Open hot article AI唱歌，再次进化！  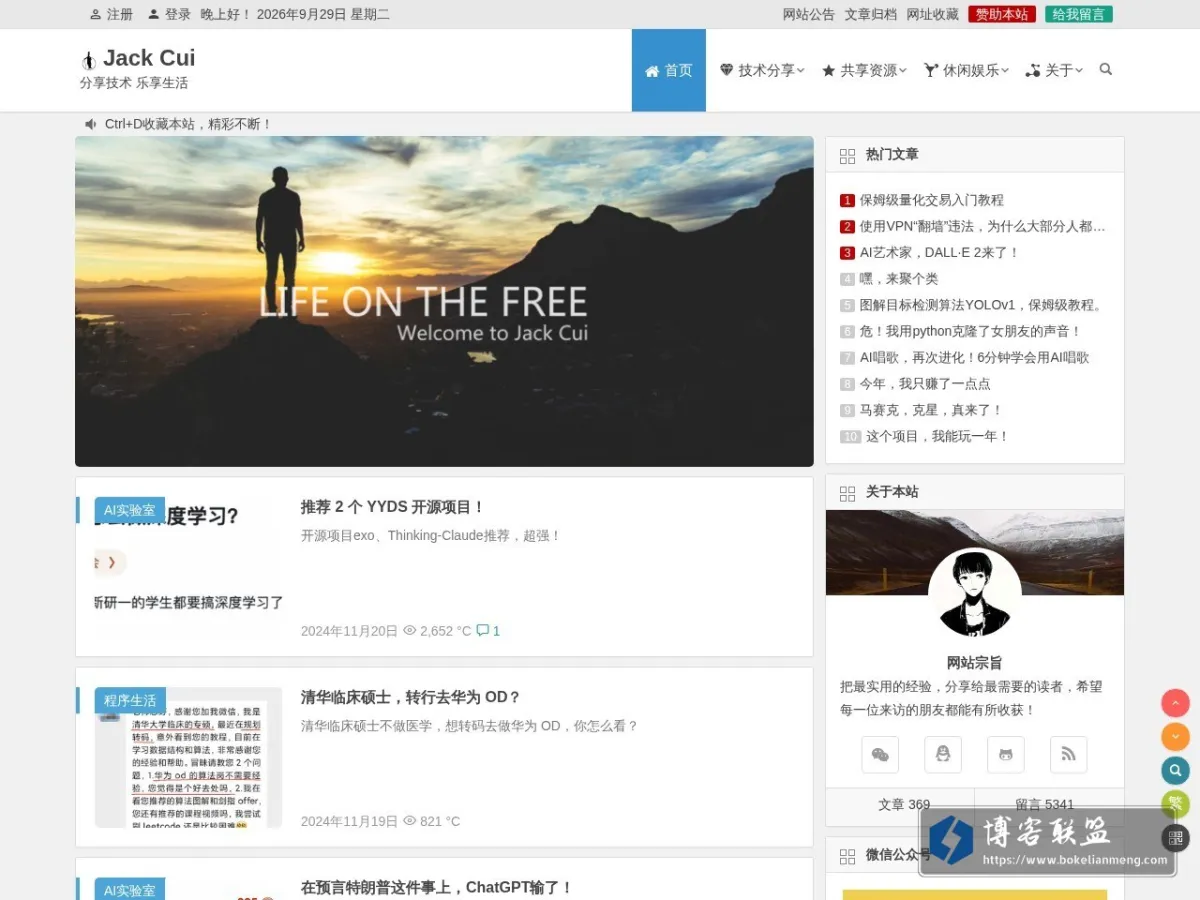(x=975, y=357)
